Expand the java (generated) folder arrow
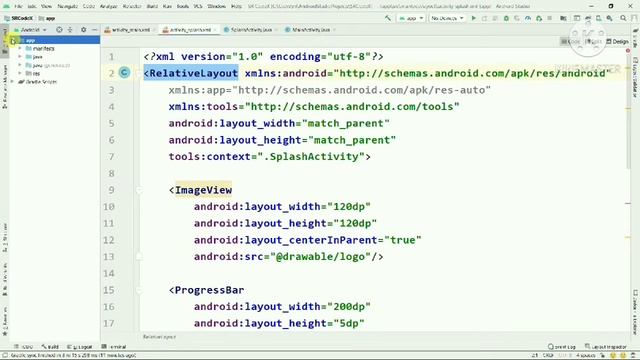 click(20, 65)
